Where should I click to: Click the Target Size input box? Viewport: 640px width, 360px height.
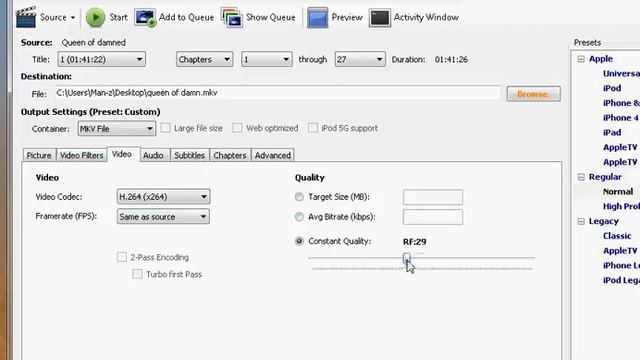pos(433,197)
